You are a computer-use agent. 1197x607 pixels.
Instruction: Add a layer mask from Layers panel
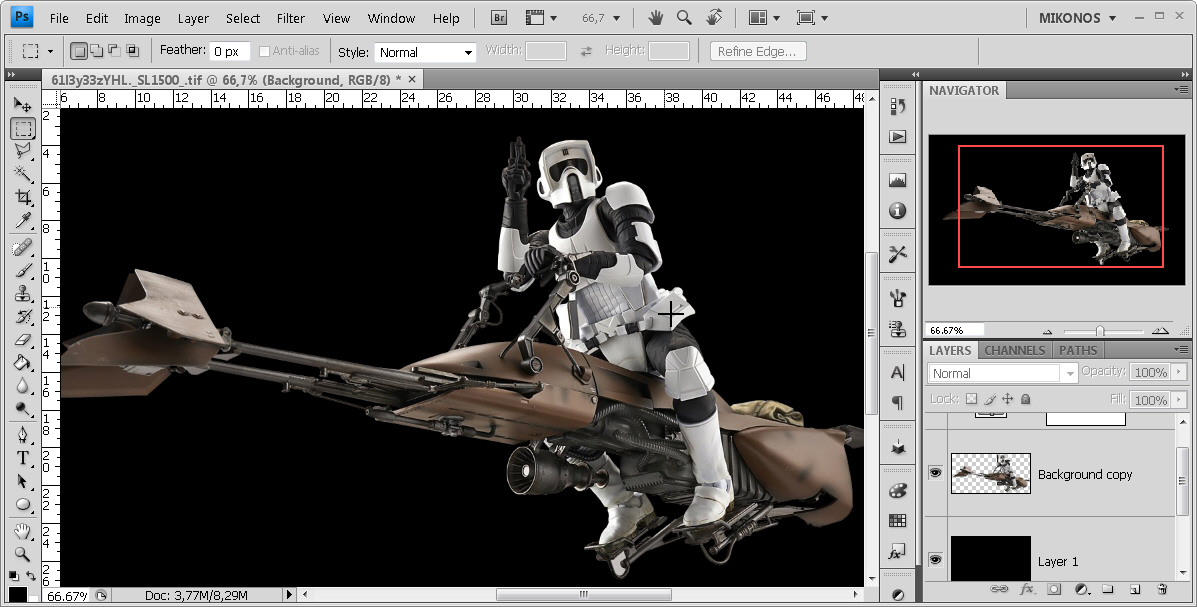(x=1053, y=589)
